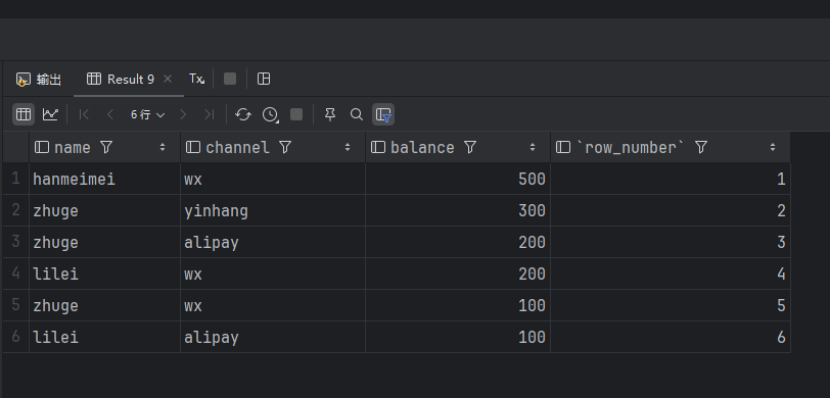Select the name column header
Screen dimensions: 830x399
(105, 147)
